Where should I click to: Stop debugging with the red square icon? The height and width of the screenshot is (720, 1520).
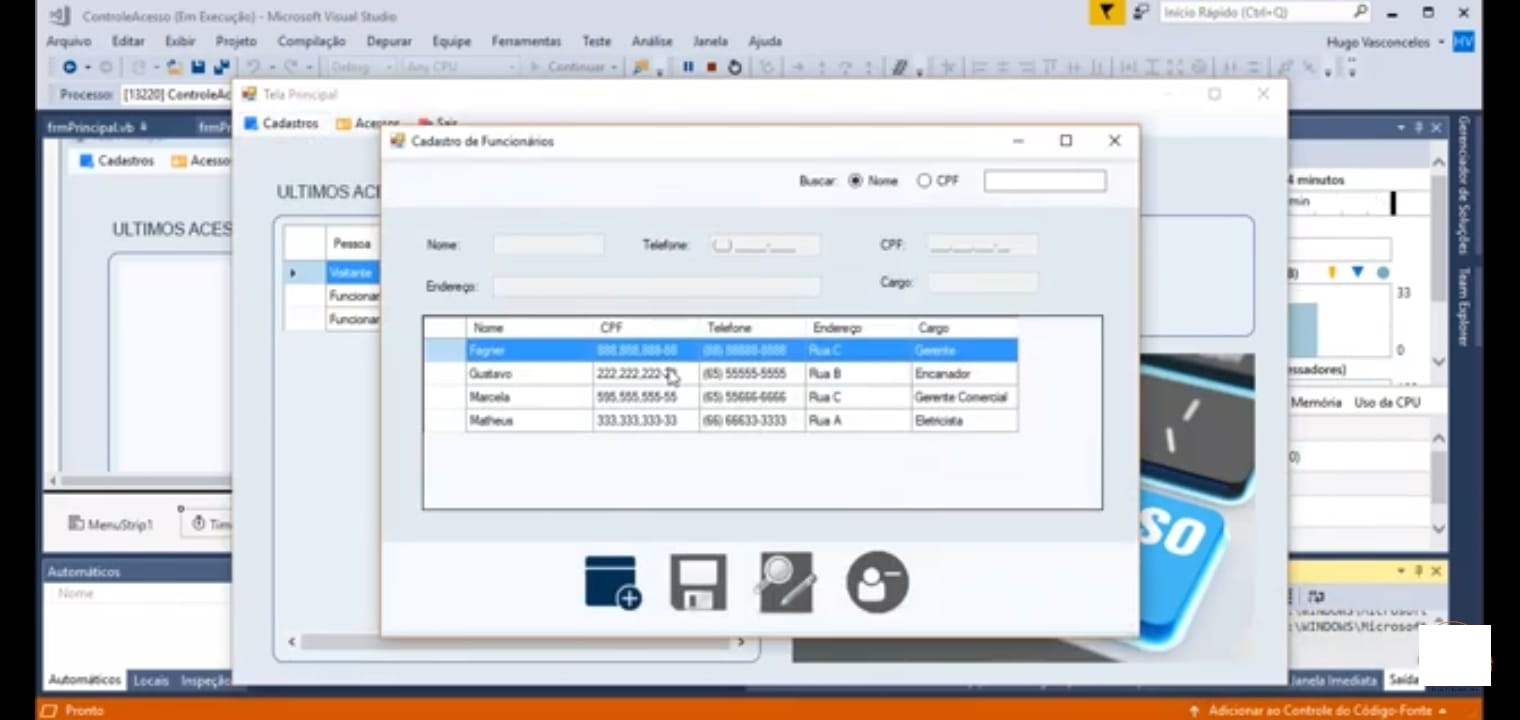(711, 67)
